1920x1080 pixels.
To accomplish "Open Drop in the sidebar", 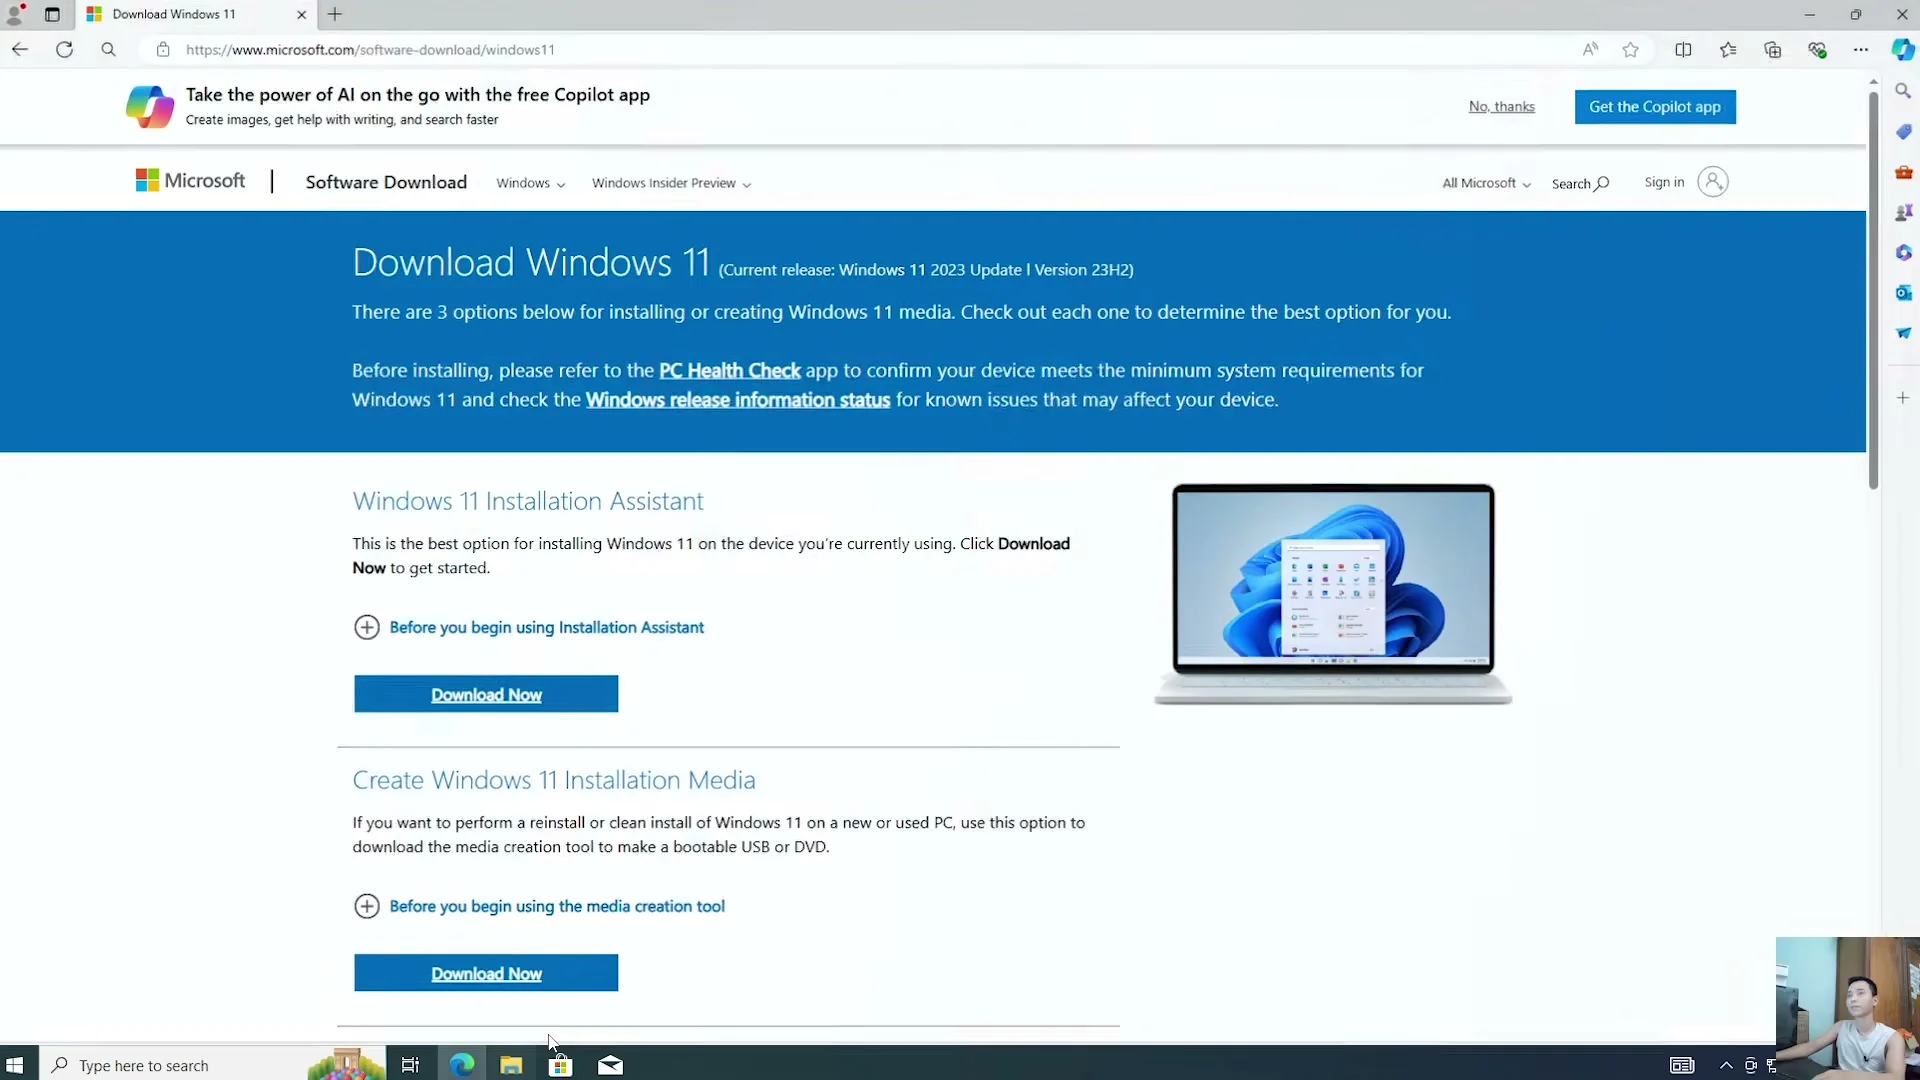I will [x=1903, y=332].
